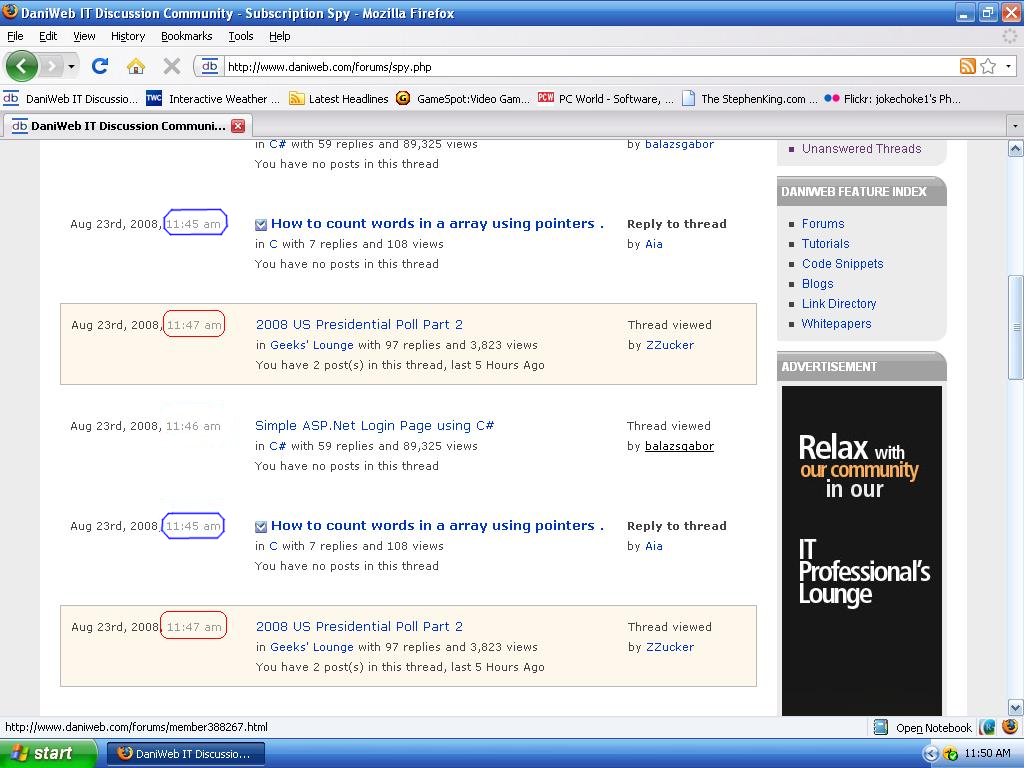The height and width of the screenshot is (768, 1026).
Task: Open the History menu
Action: click(x=128, y=36)
